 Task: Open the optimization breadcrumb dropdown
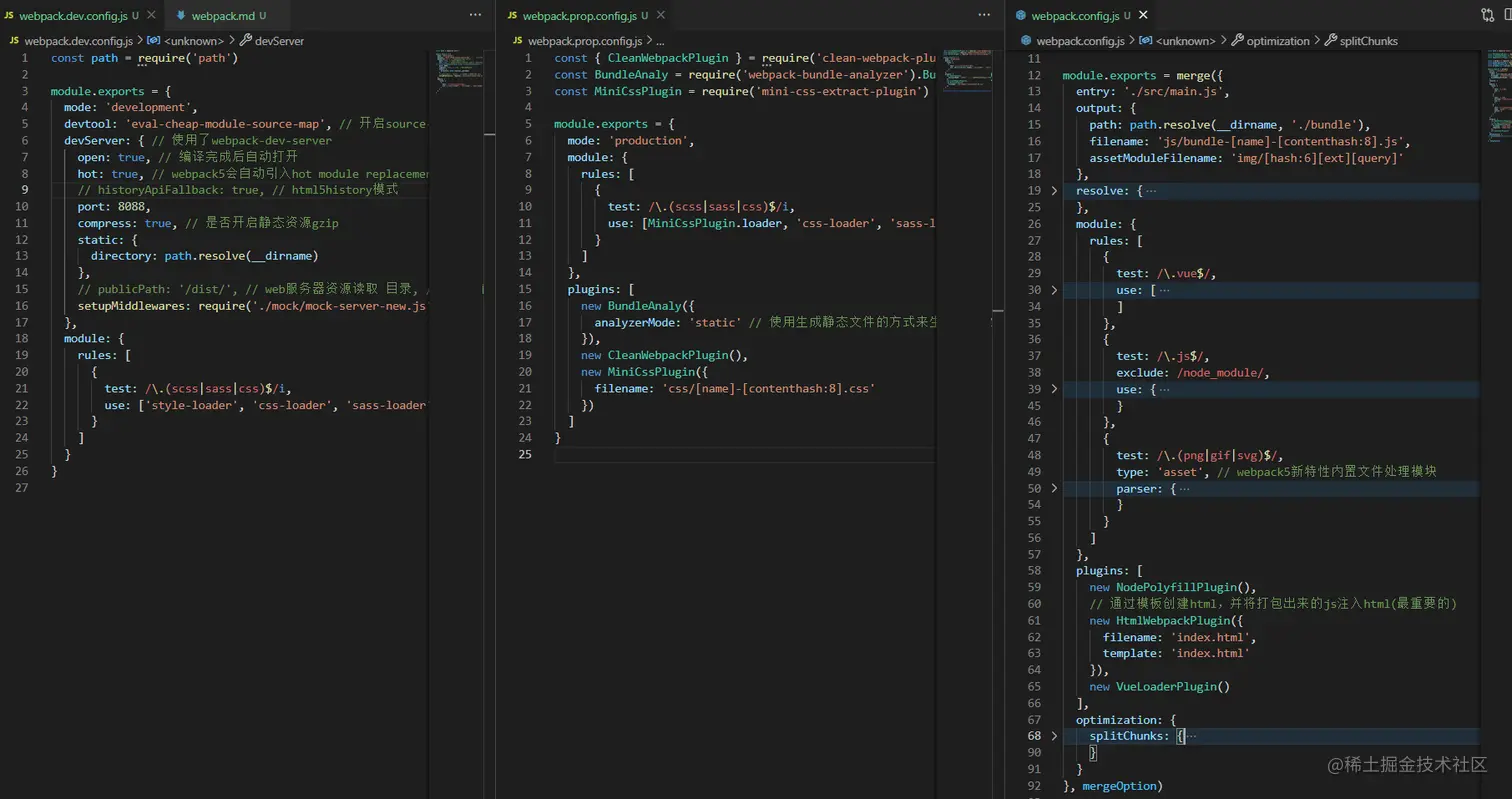pos(1278,41)
